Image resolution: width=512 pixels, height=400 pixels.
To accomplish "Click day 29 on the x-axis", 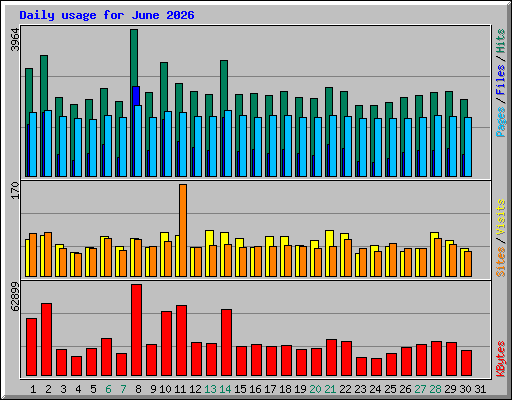I will [450, 389].
